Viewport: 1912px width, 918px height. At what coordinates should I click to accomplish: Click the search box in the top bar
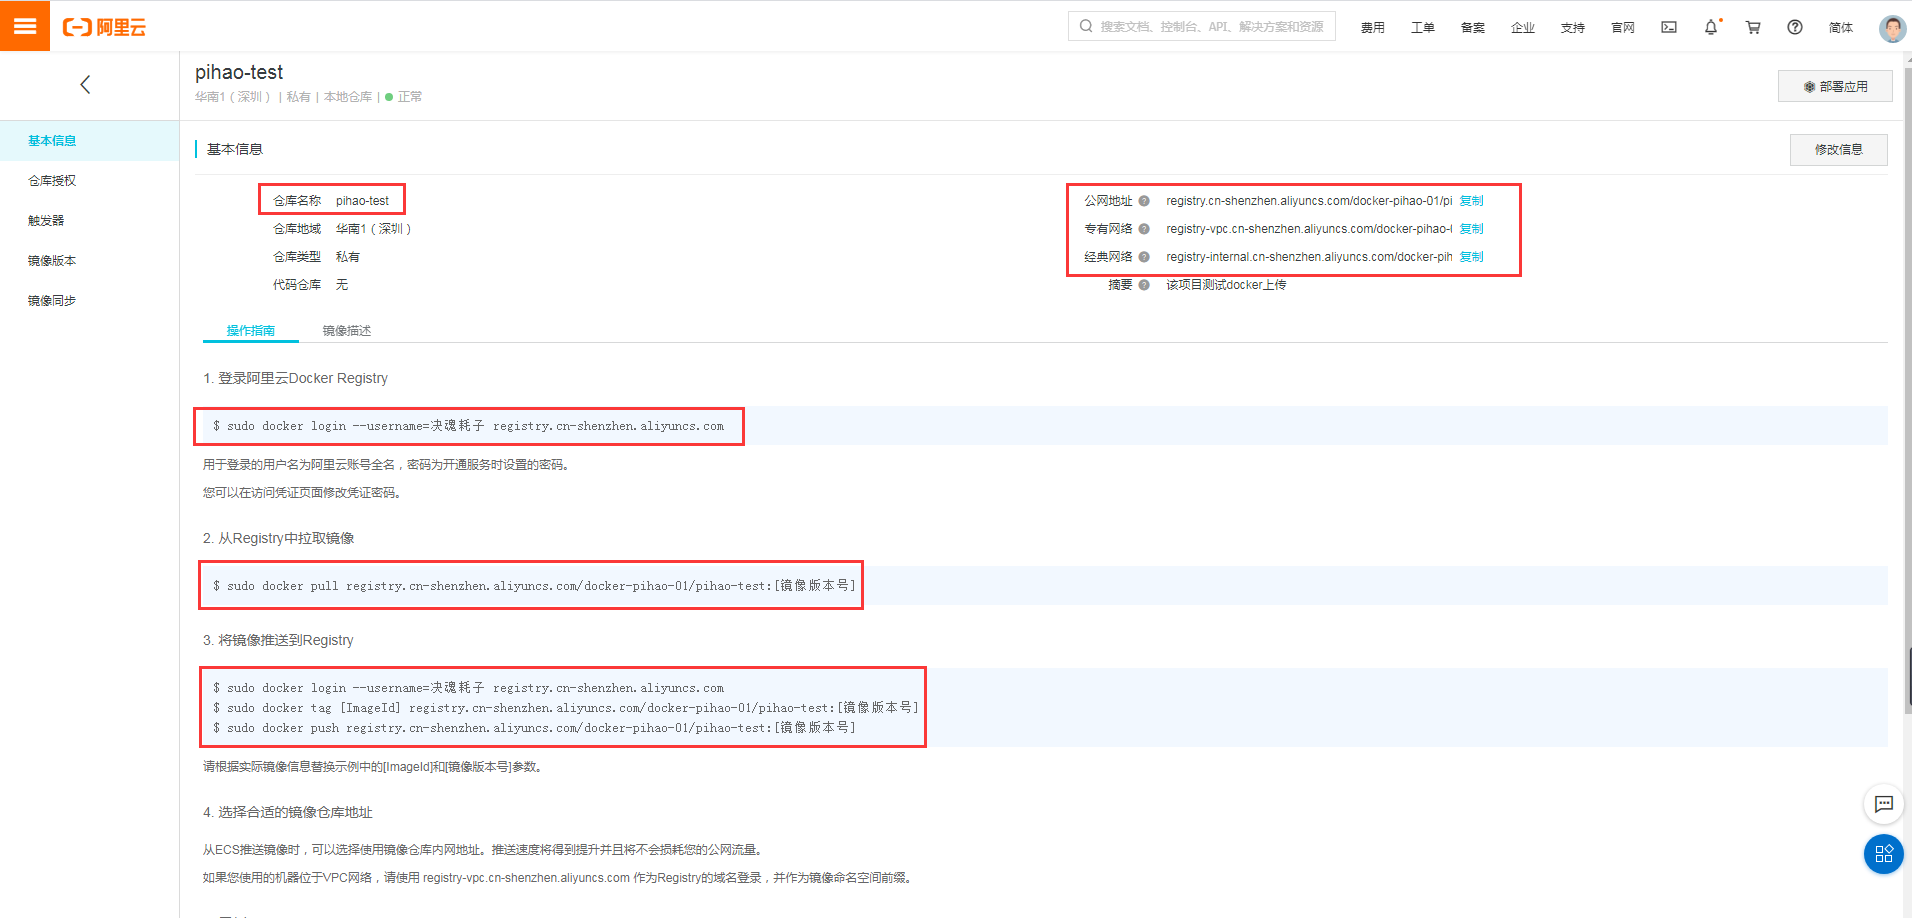pos(1201,27)
